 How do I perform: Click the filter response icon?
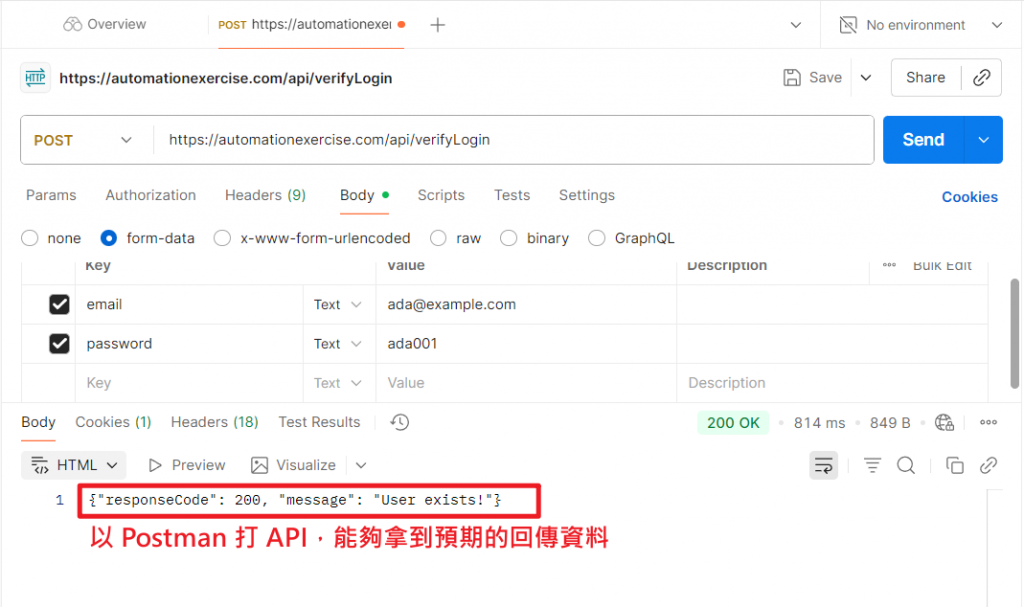[x=872, y=465]
